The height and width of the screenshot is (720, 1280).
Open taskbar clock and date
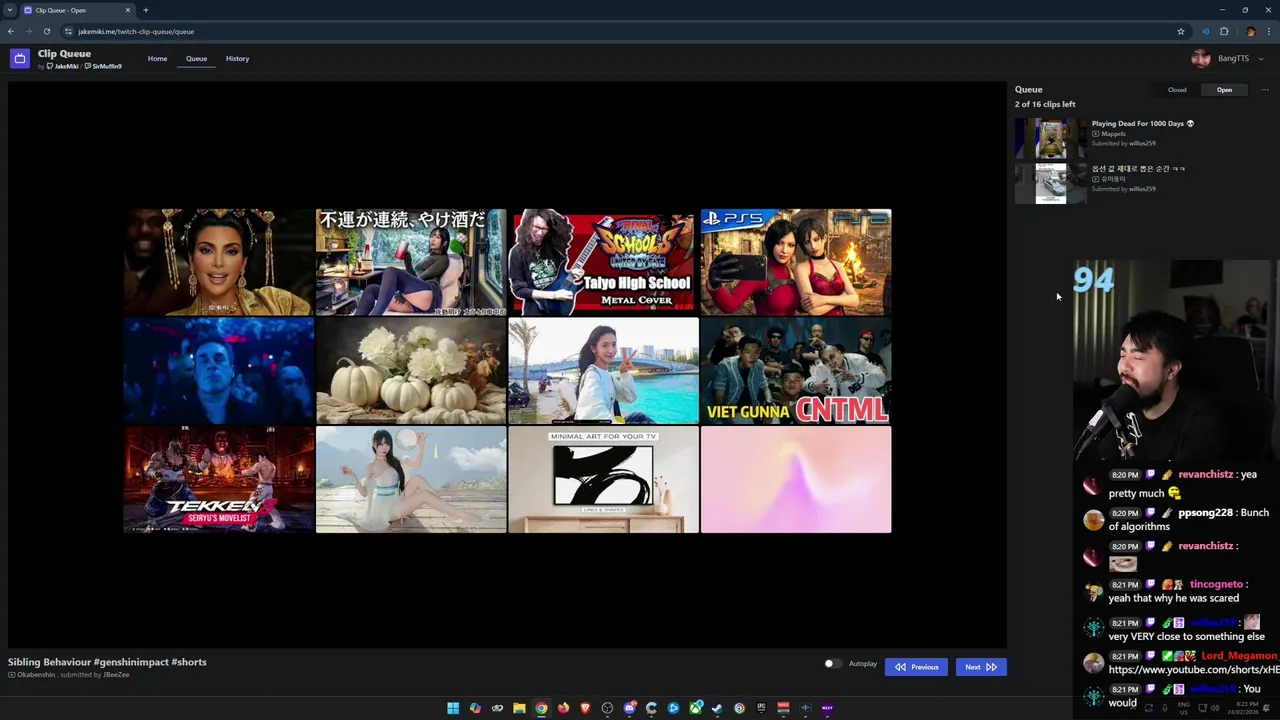point(1245,708)
